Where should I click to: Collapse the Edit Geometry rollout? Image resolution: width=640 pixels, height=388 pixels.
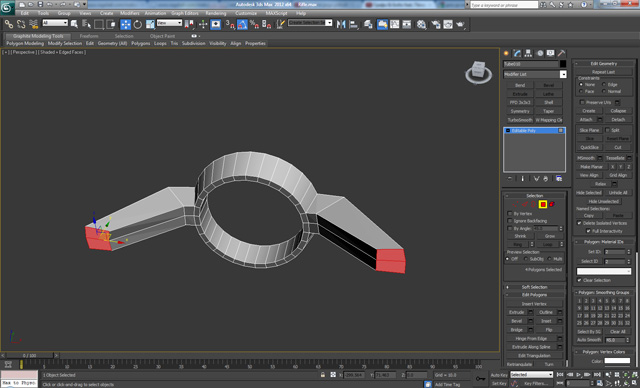click(604, 64)
